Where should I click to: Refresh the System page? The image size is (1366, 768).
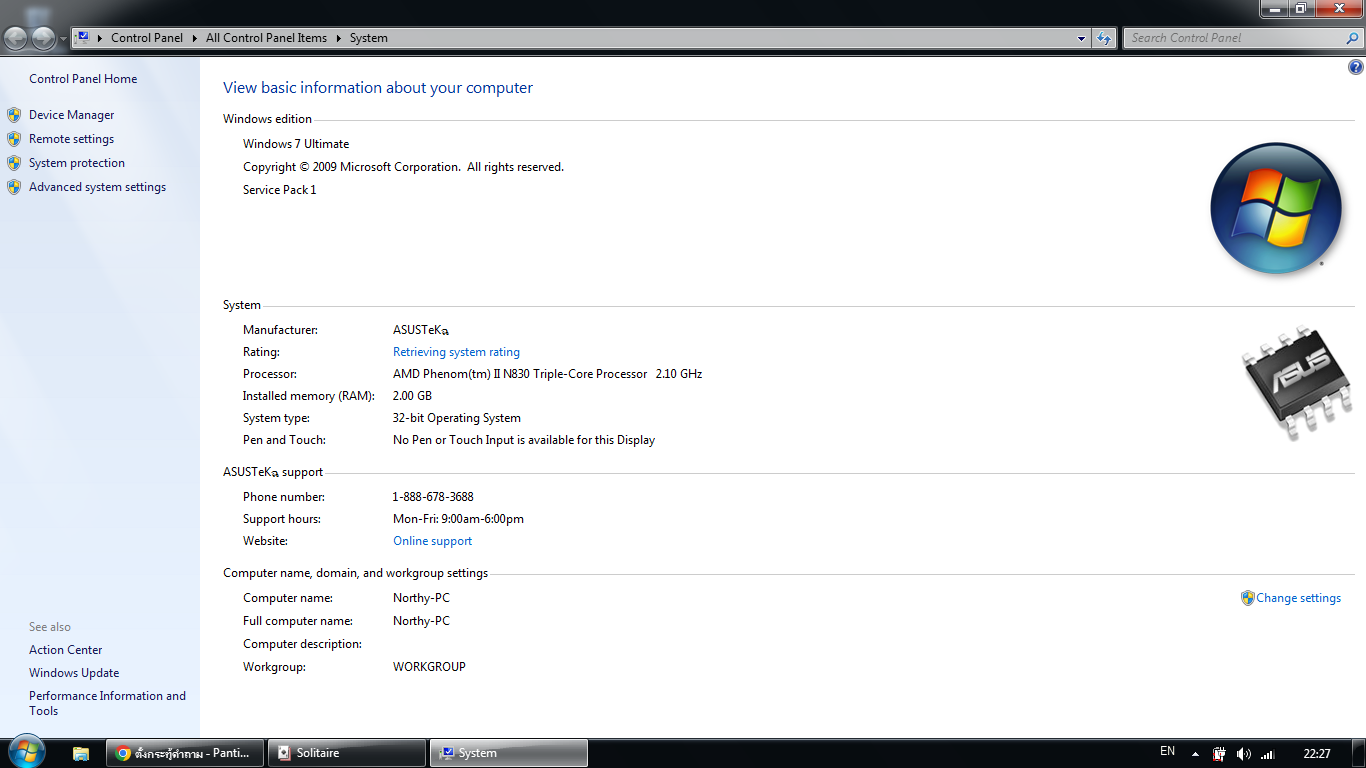coord(1104,38)
